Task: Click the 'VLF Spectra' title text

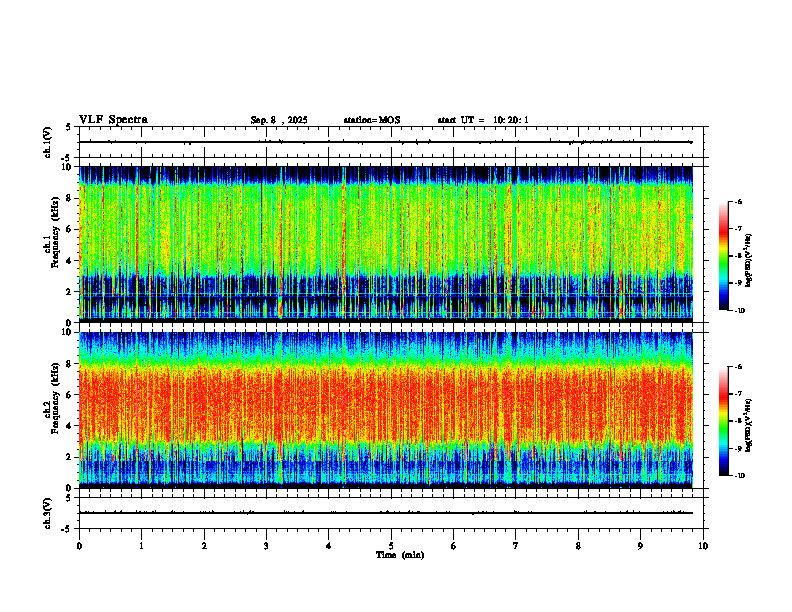Action: [x=113, y=120]
